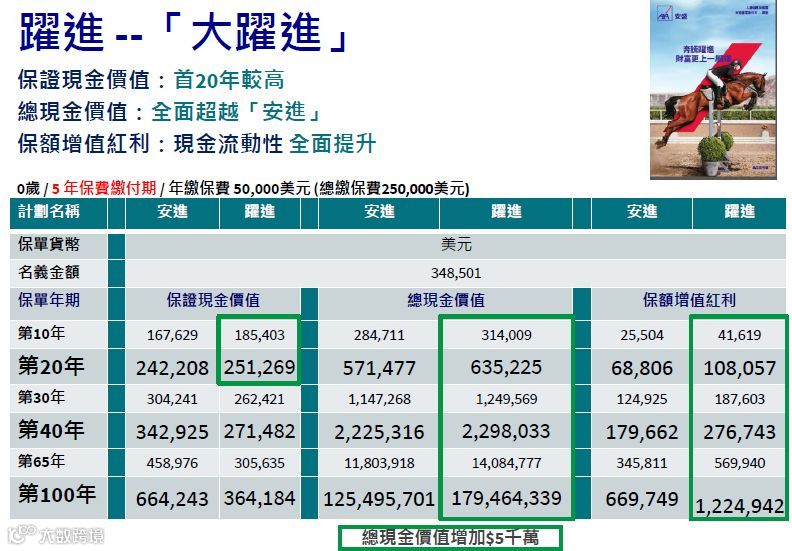Click cell value 571,477

379,368
